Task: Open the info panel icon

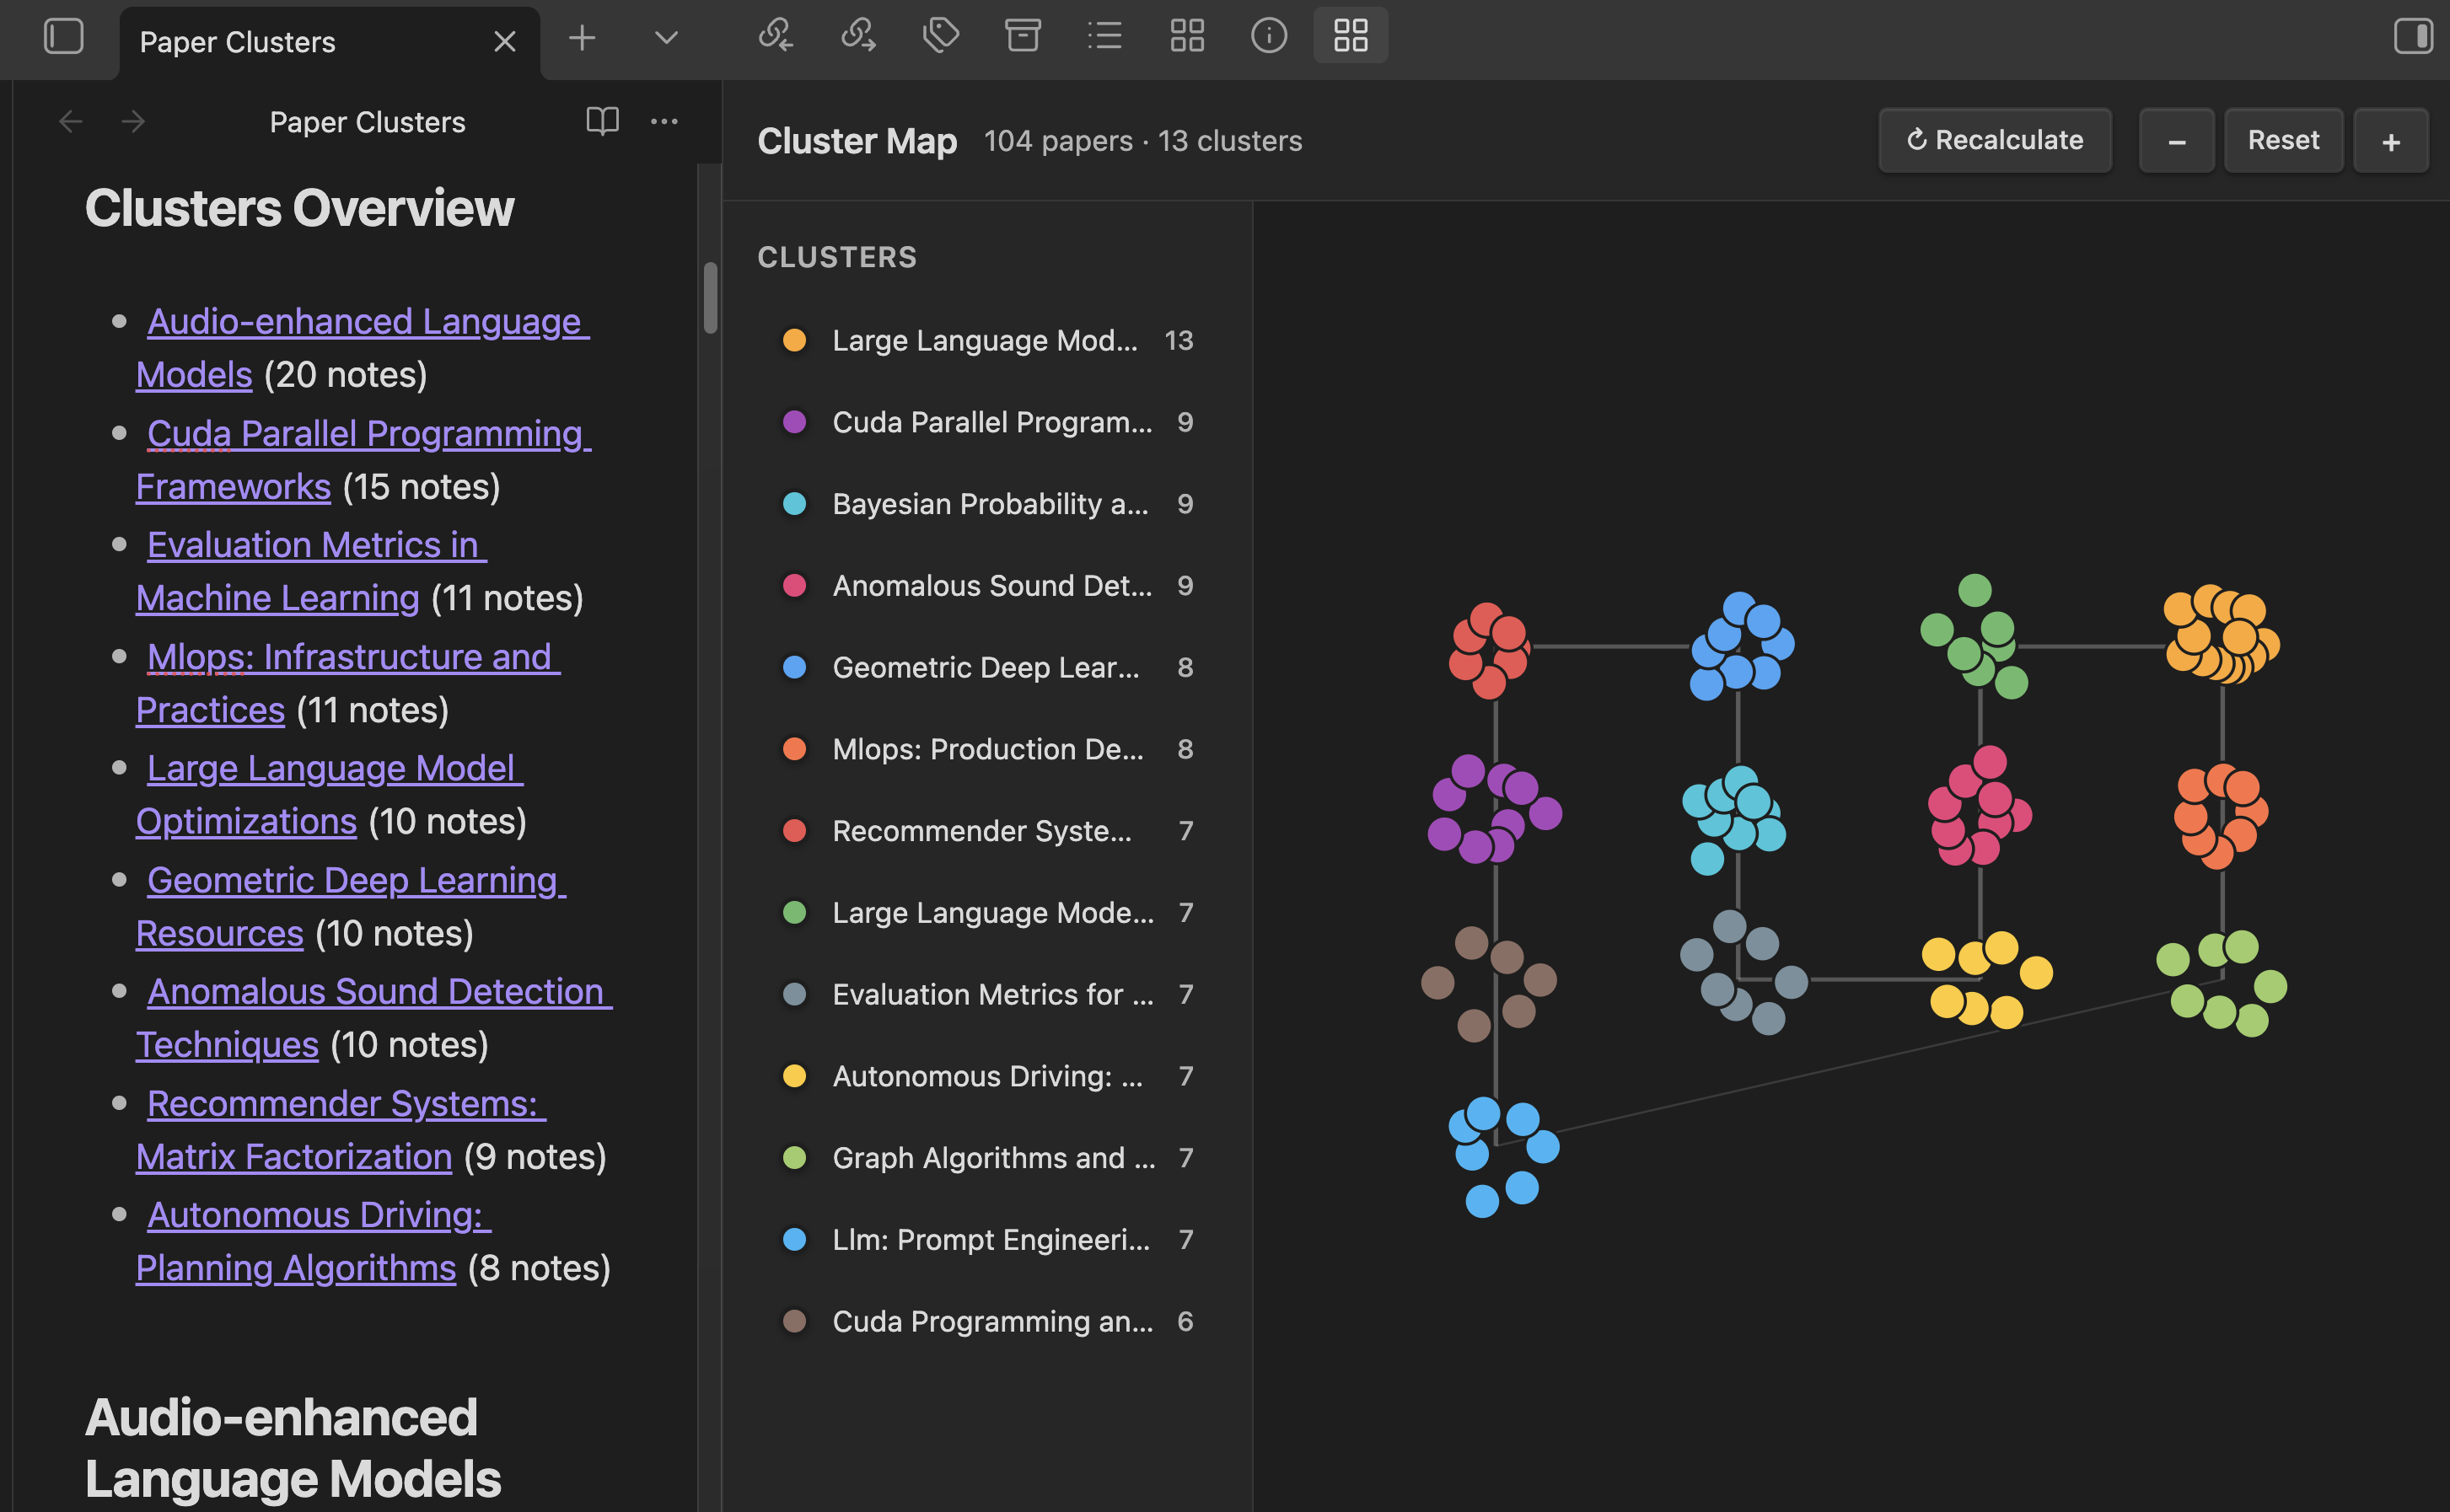Action: click(1269, 37)
